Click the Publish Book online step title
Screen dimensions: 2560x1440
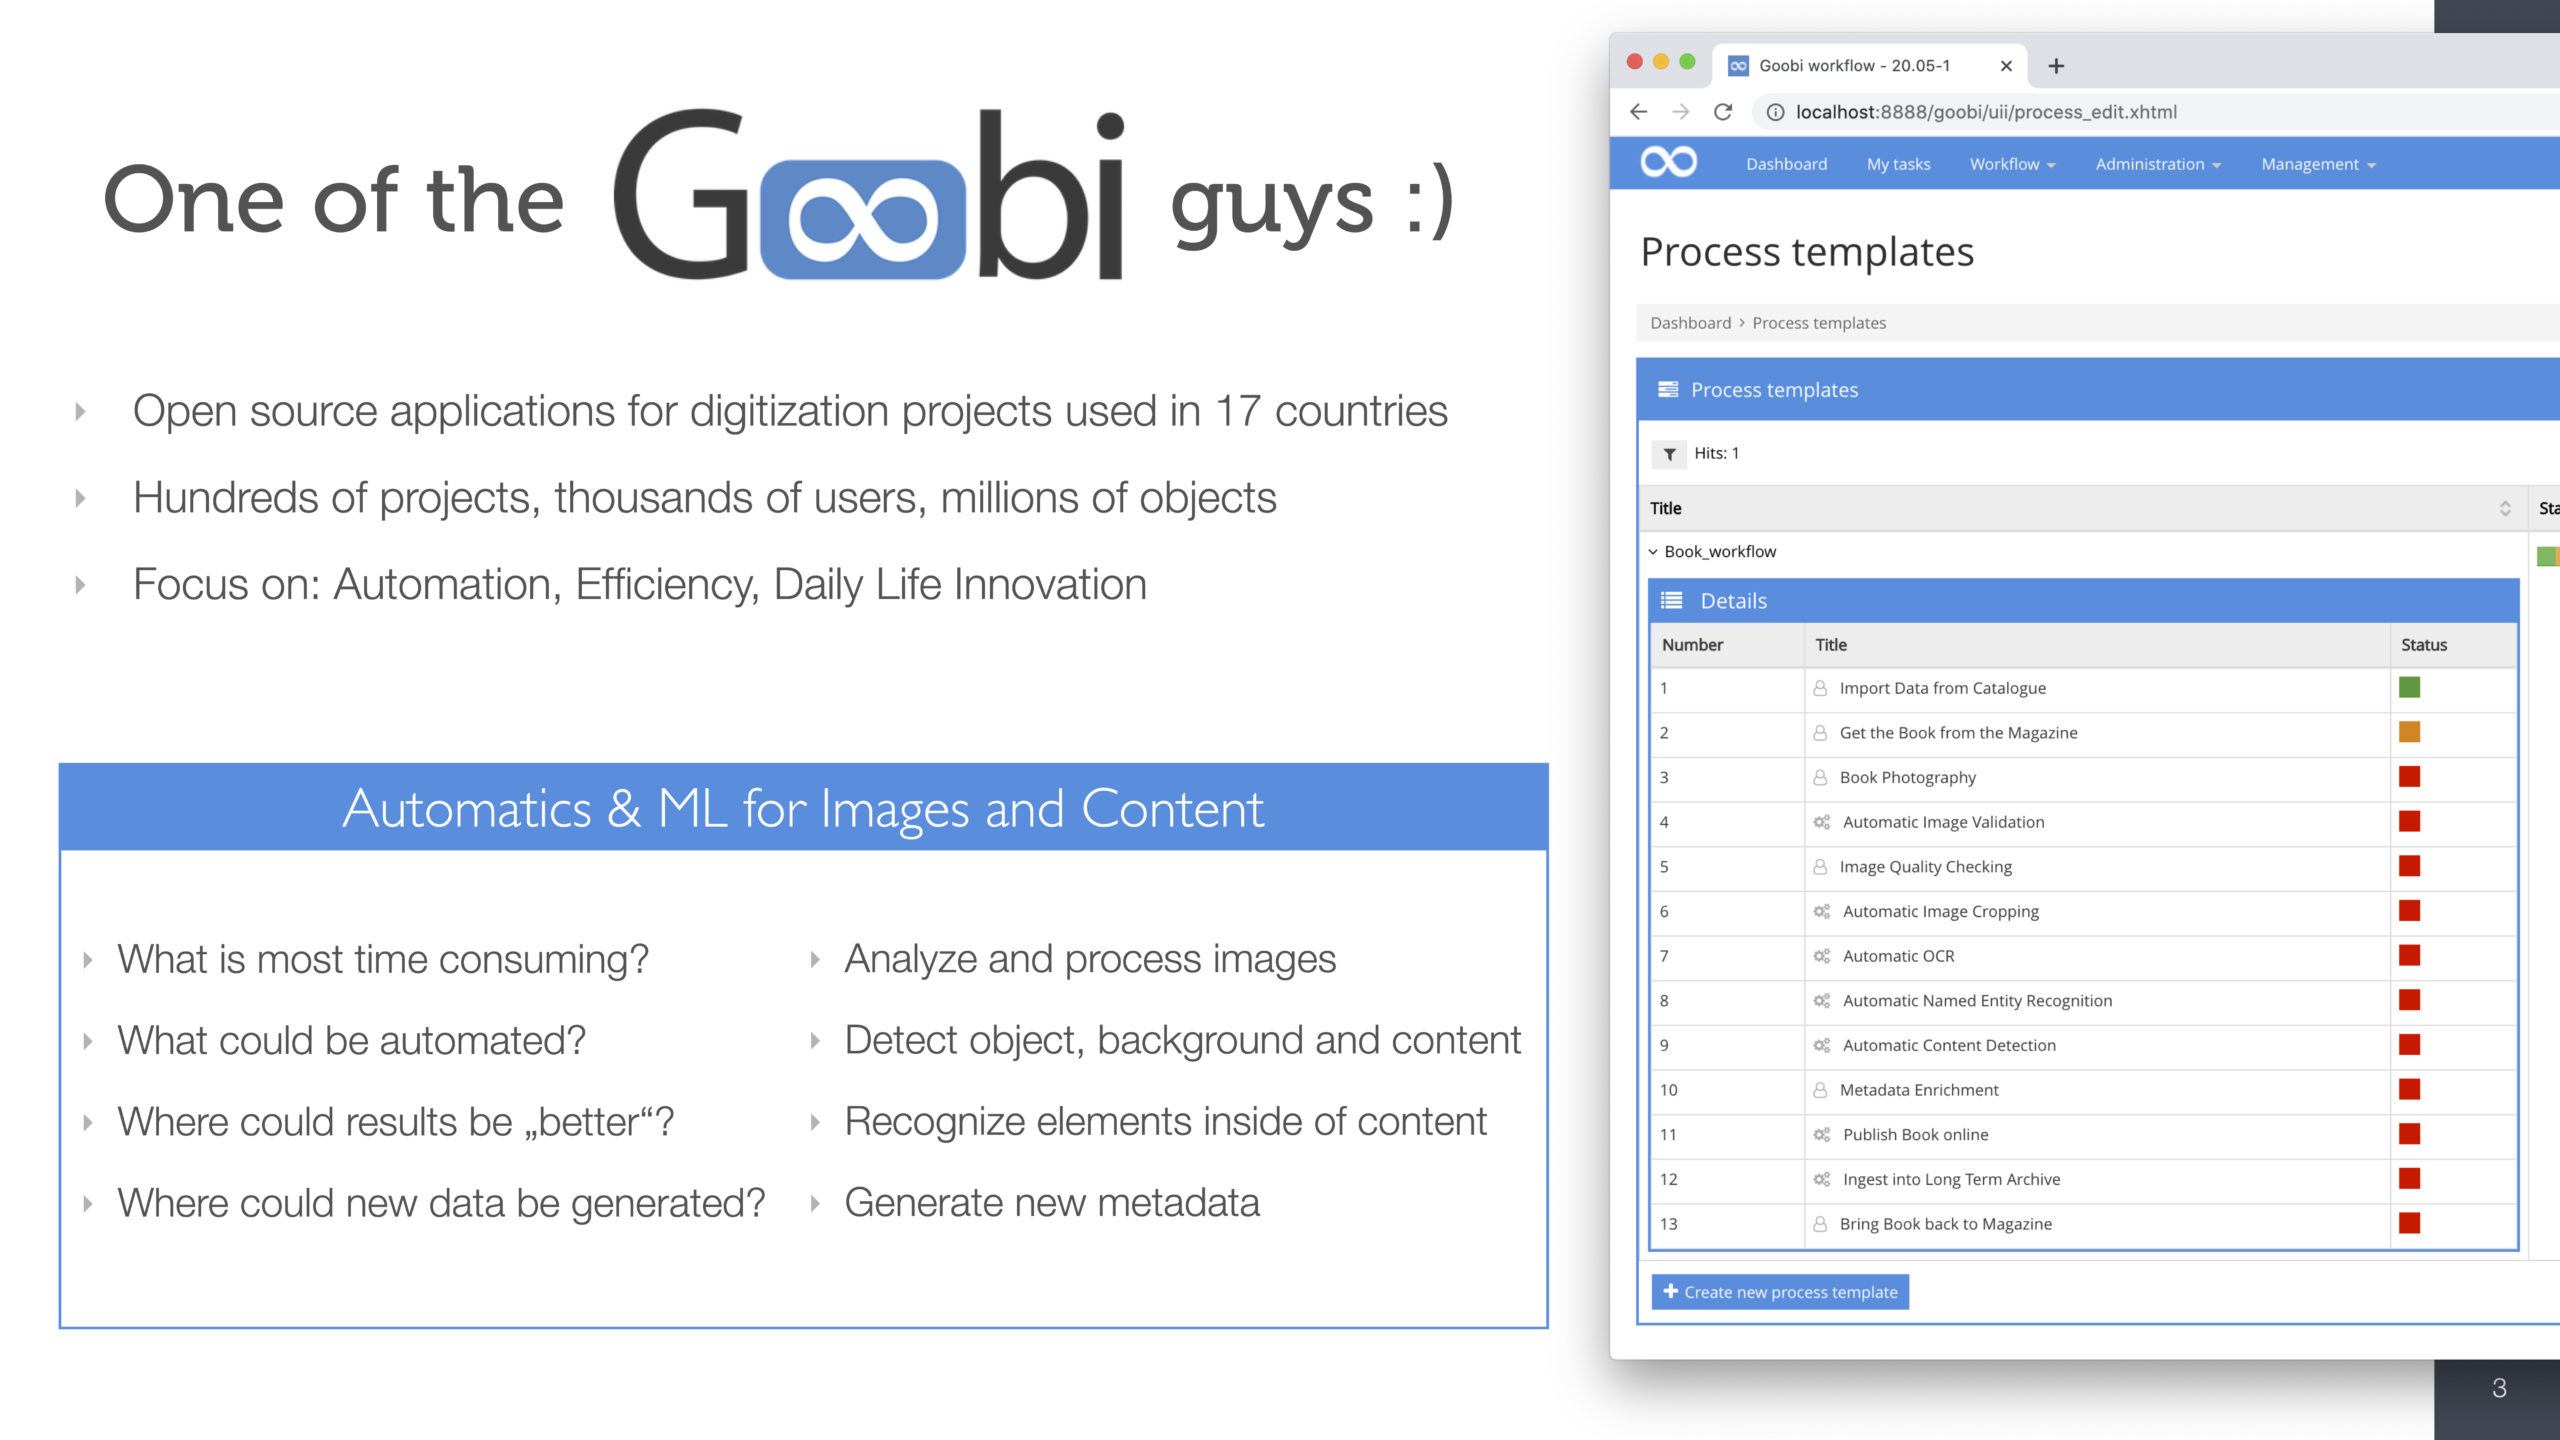point(1915,1134)
